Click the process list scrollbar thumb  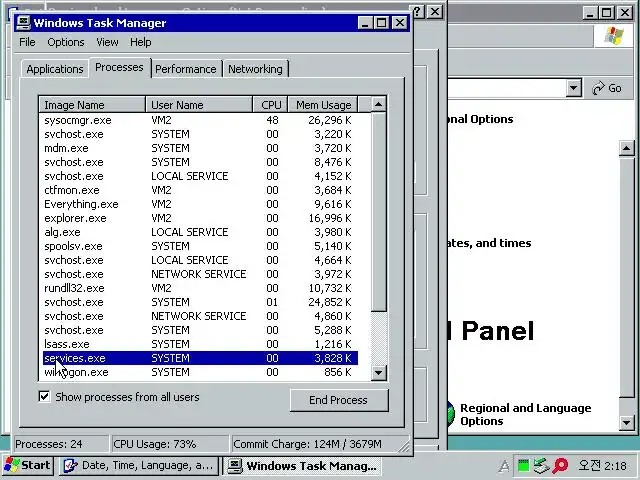coord(378,212)
